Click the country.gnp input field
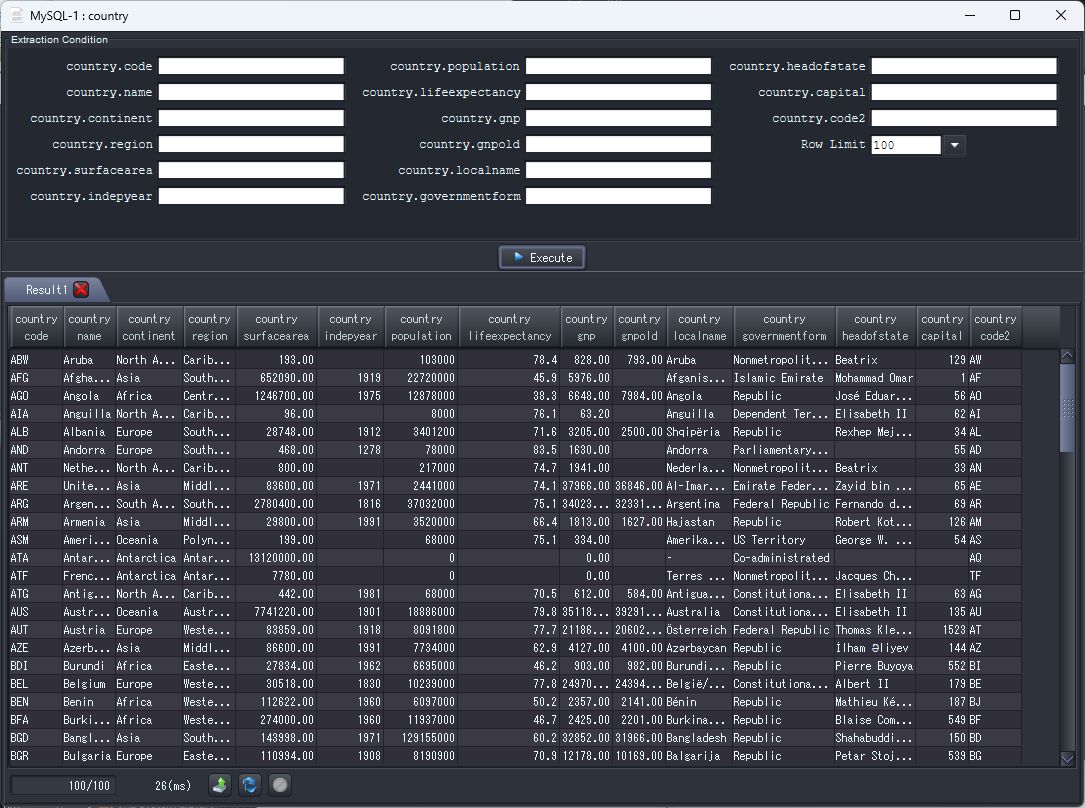This screenshot has width=1085, height=808. click(x=618, y=118)
